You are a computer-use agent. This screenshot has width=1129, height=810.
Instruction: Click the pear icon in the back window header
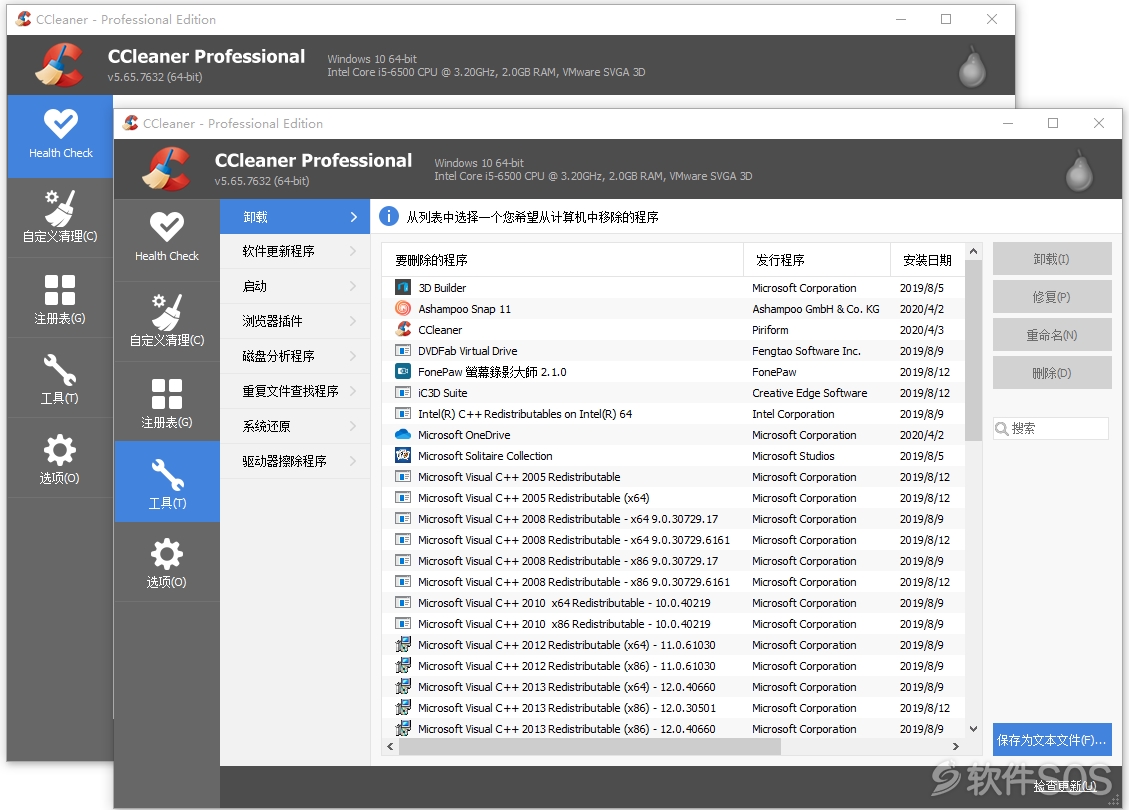pyautogui.click(x=972, y=67)
